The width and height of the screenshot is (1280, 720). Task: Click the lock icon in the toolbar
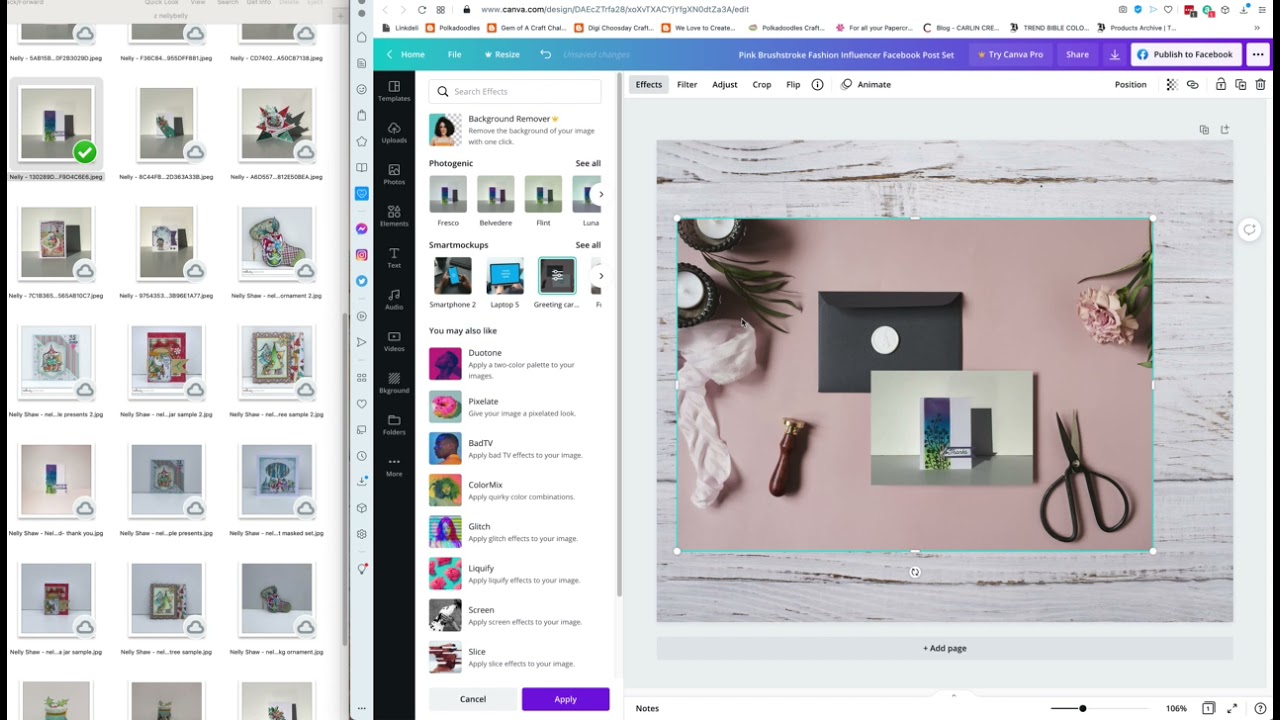coord(1220,84)
